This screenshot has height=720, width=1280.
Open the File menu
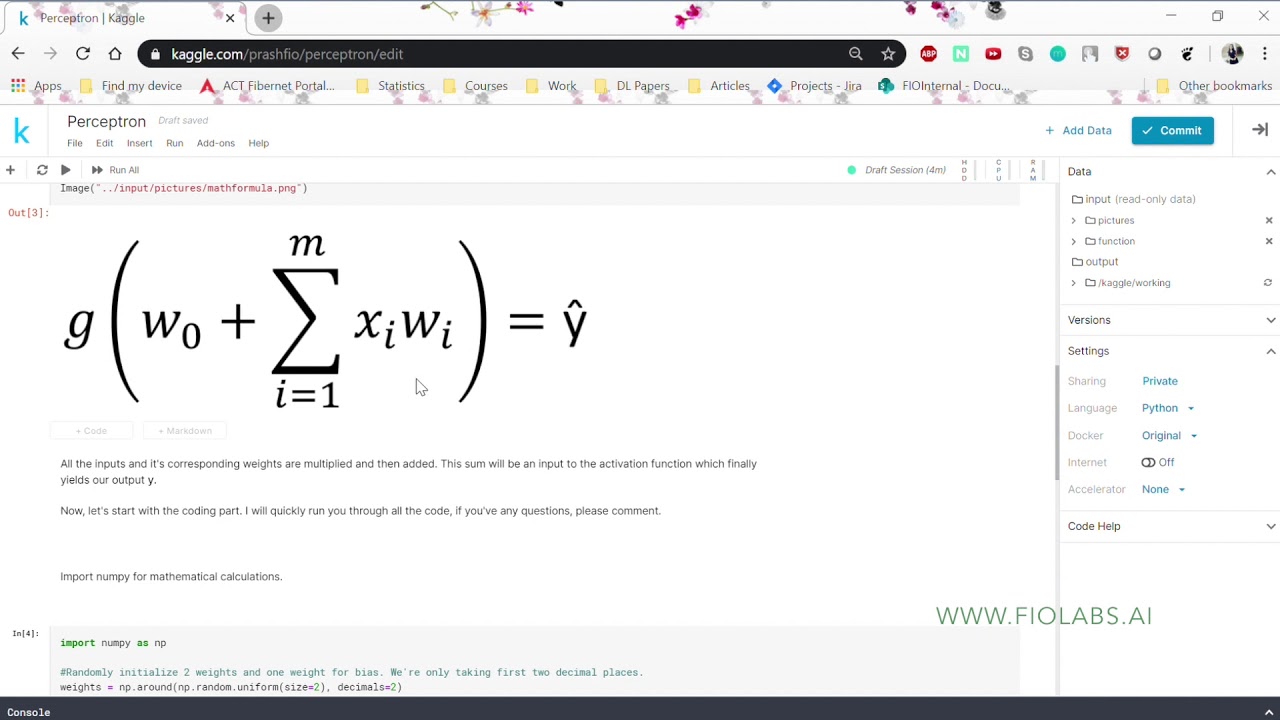pos(75,143)
